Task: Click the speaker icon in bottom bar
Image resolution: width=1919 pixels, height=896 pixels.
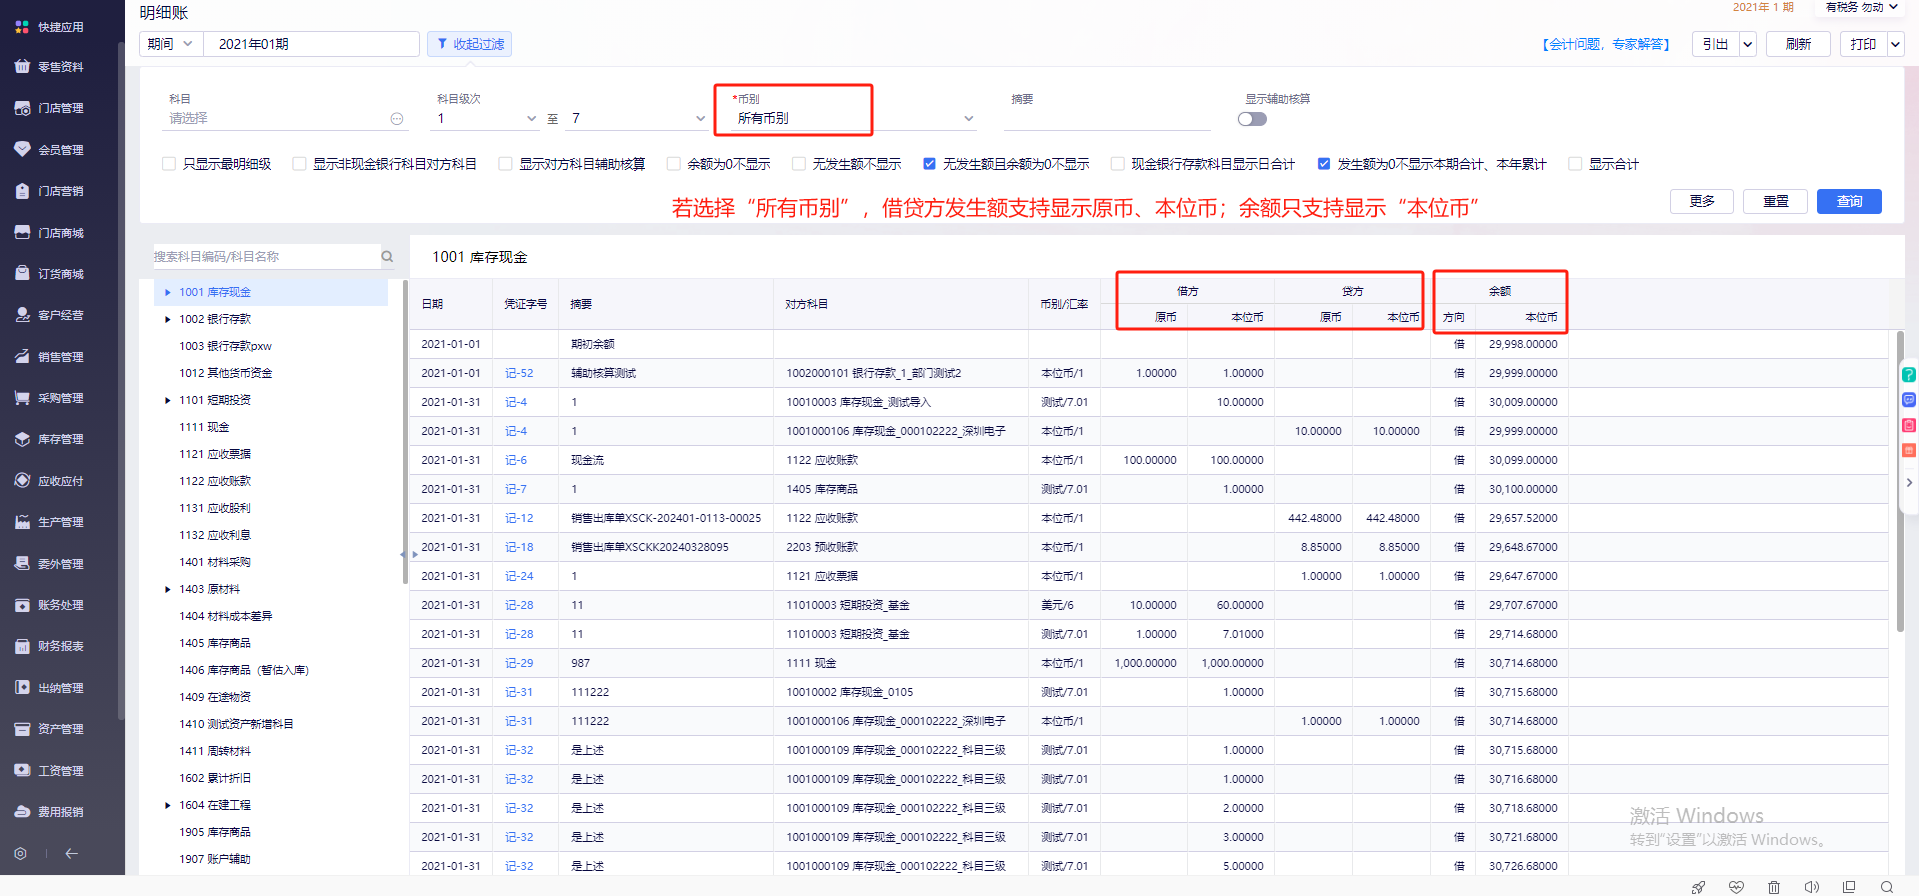Action: [x=1811, y=887]
